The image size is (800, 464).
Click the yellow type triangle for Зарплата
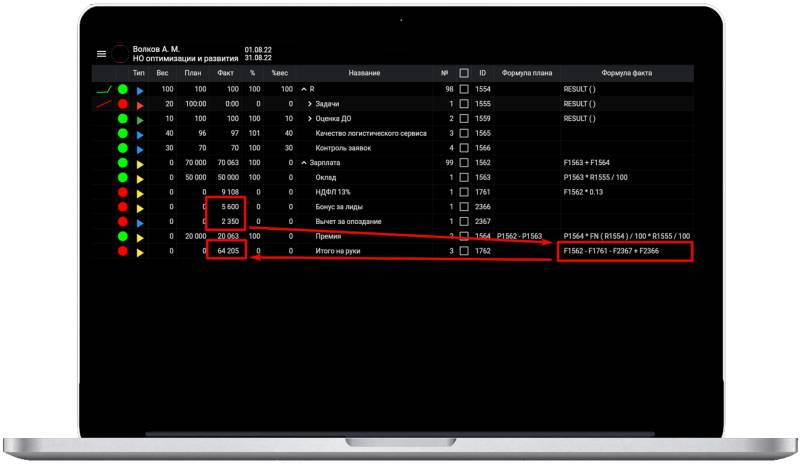[140, 164]
